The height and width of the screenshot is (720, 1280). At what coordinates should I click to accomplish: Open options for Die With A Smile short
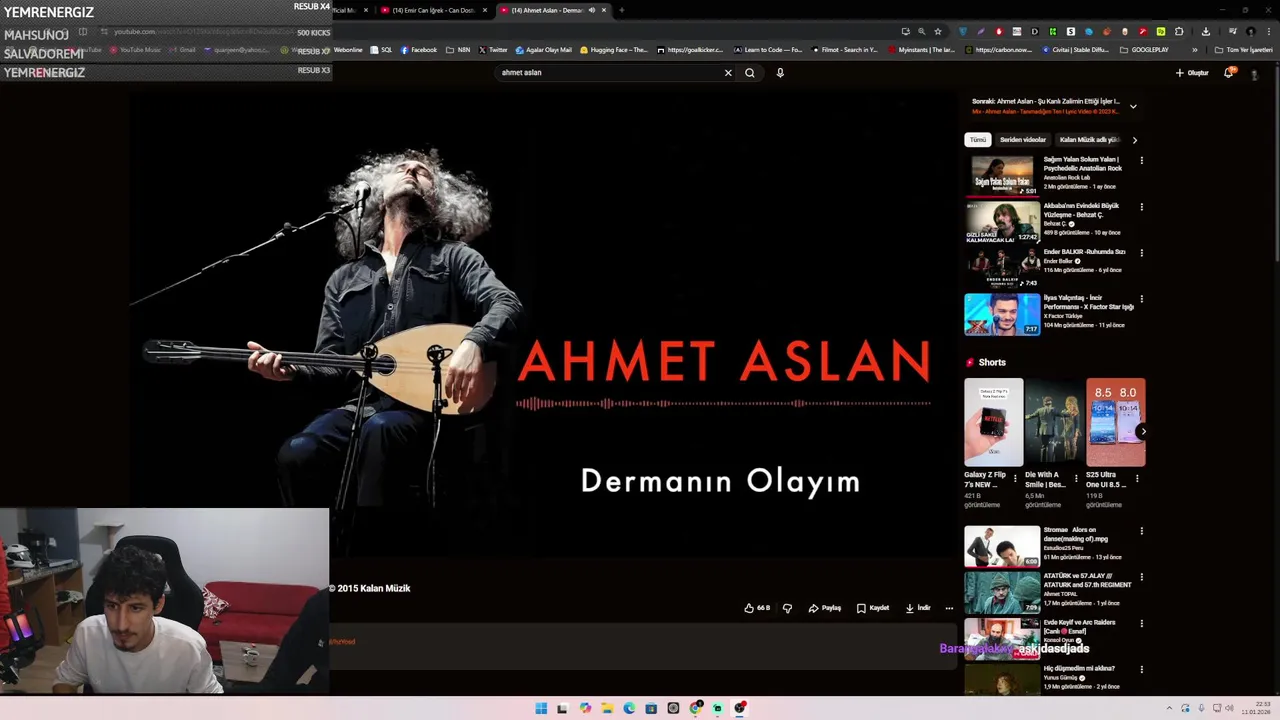tap(1076, 478)
